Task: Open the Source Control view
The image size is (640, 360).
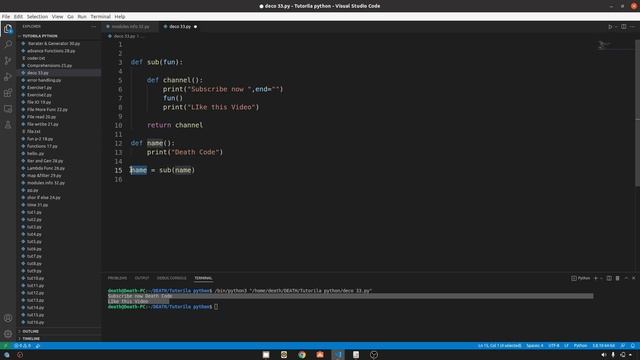Action: [8, 61]
